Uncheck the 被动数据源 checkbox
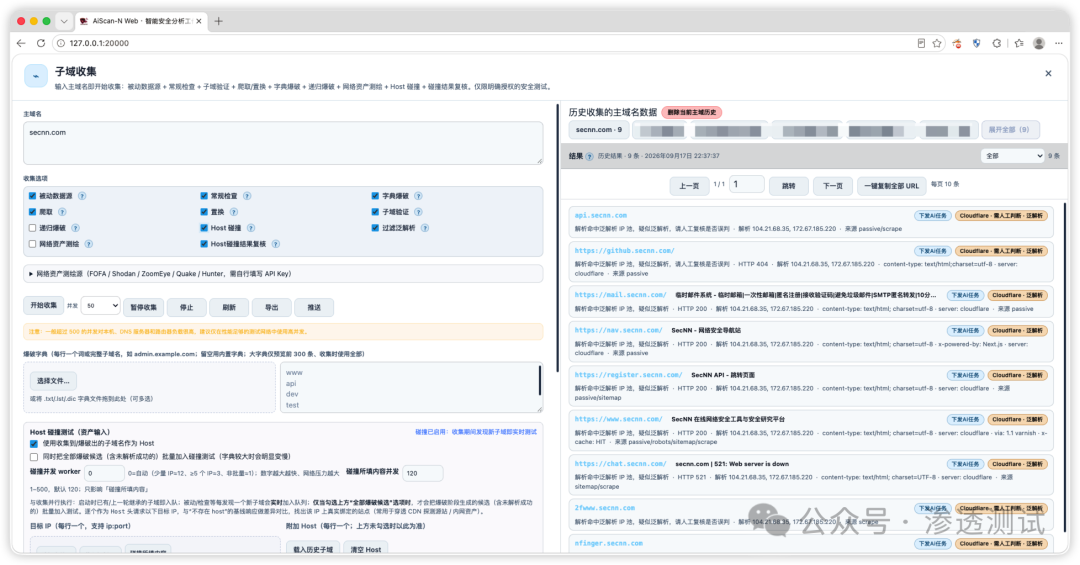This screenshot has height=565, width=1080. [32, 196]
